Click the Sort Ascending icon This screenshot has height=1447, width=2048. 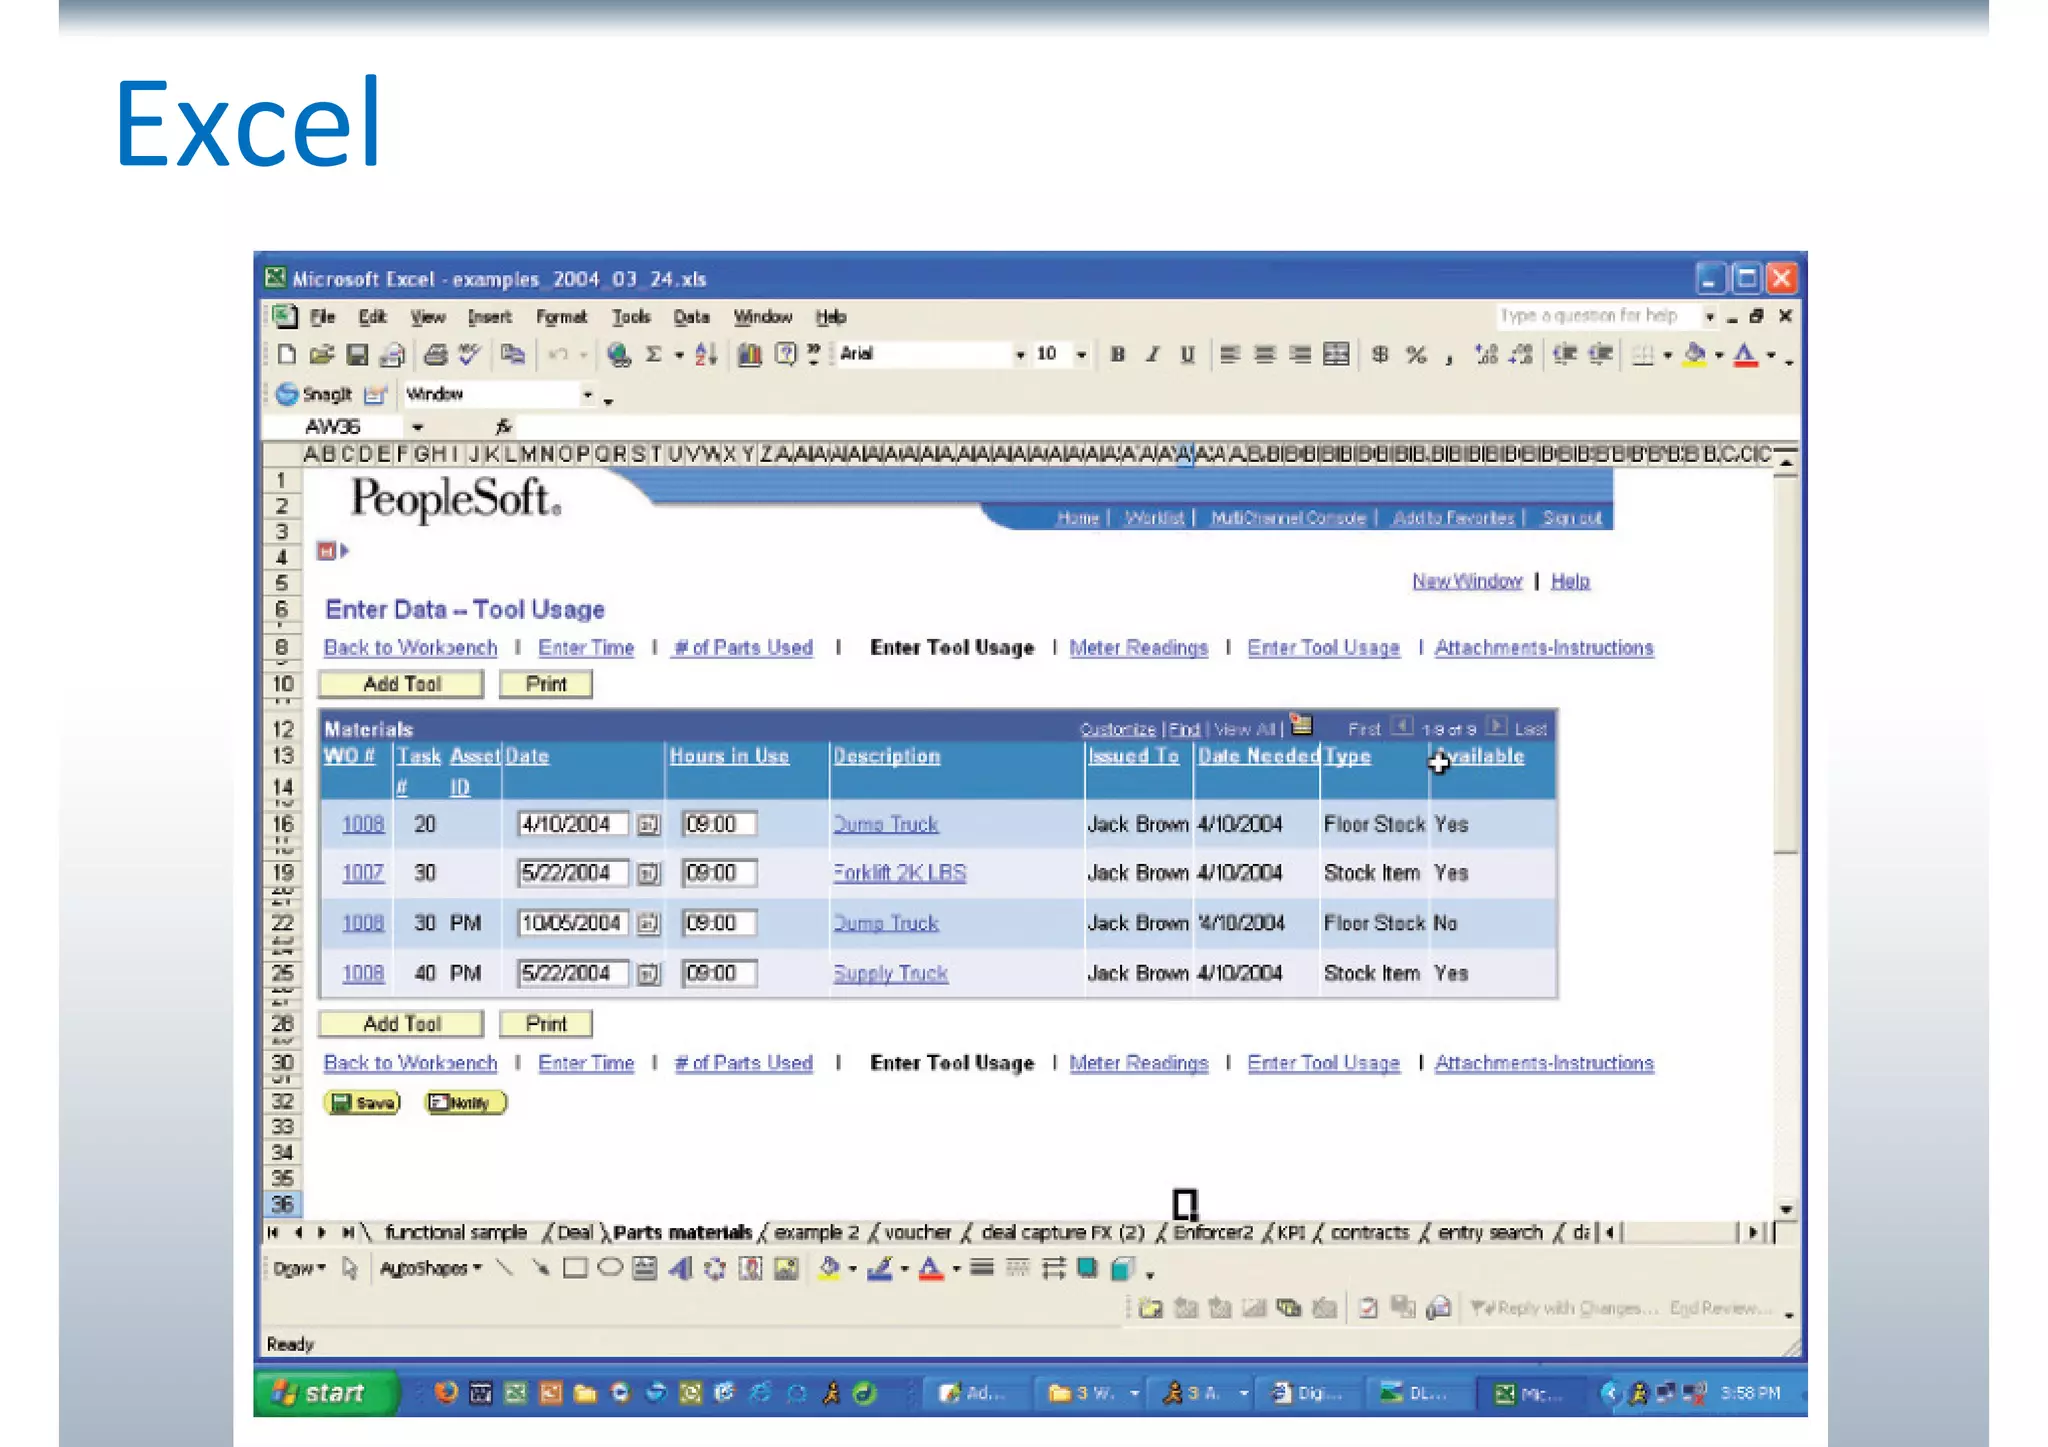point(705,355)
